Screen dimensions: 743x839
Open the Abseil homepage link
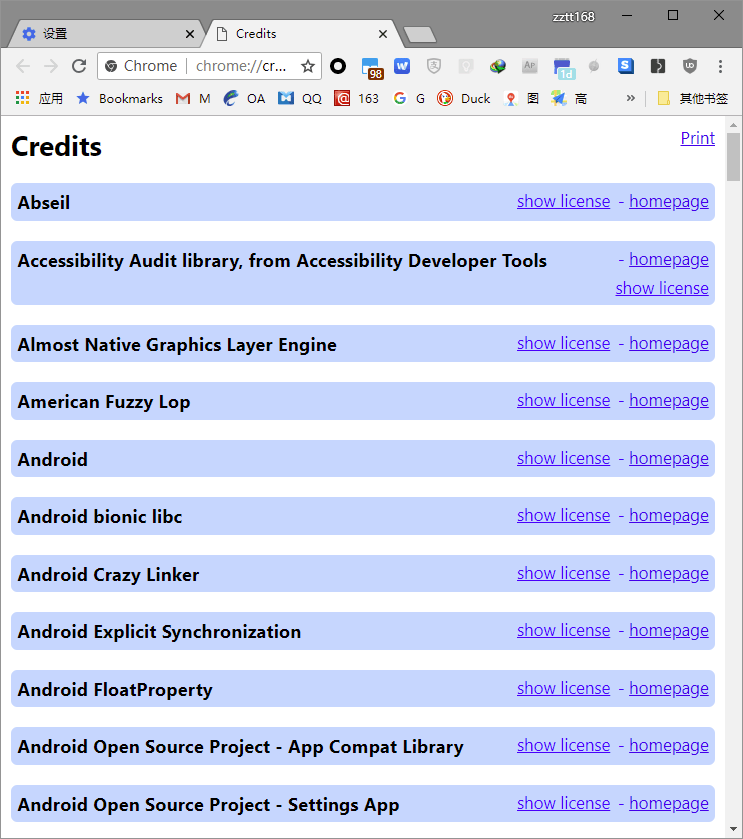(669, 201)
